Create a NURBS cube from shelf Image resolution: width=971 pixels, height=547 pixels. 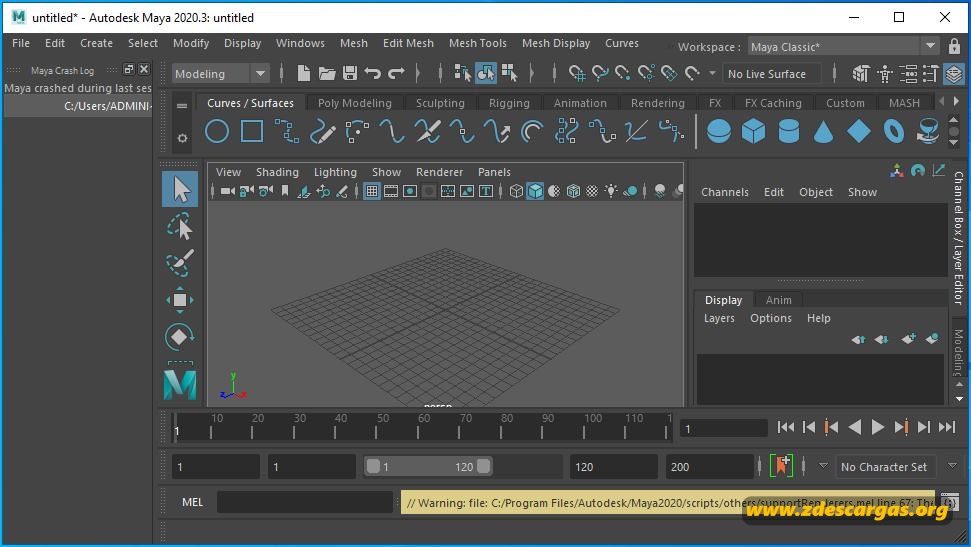(x=753, y=131)
